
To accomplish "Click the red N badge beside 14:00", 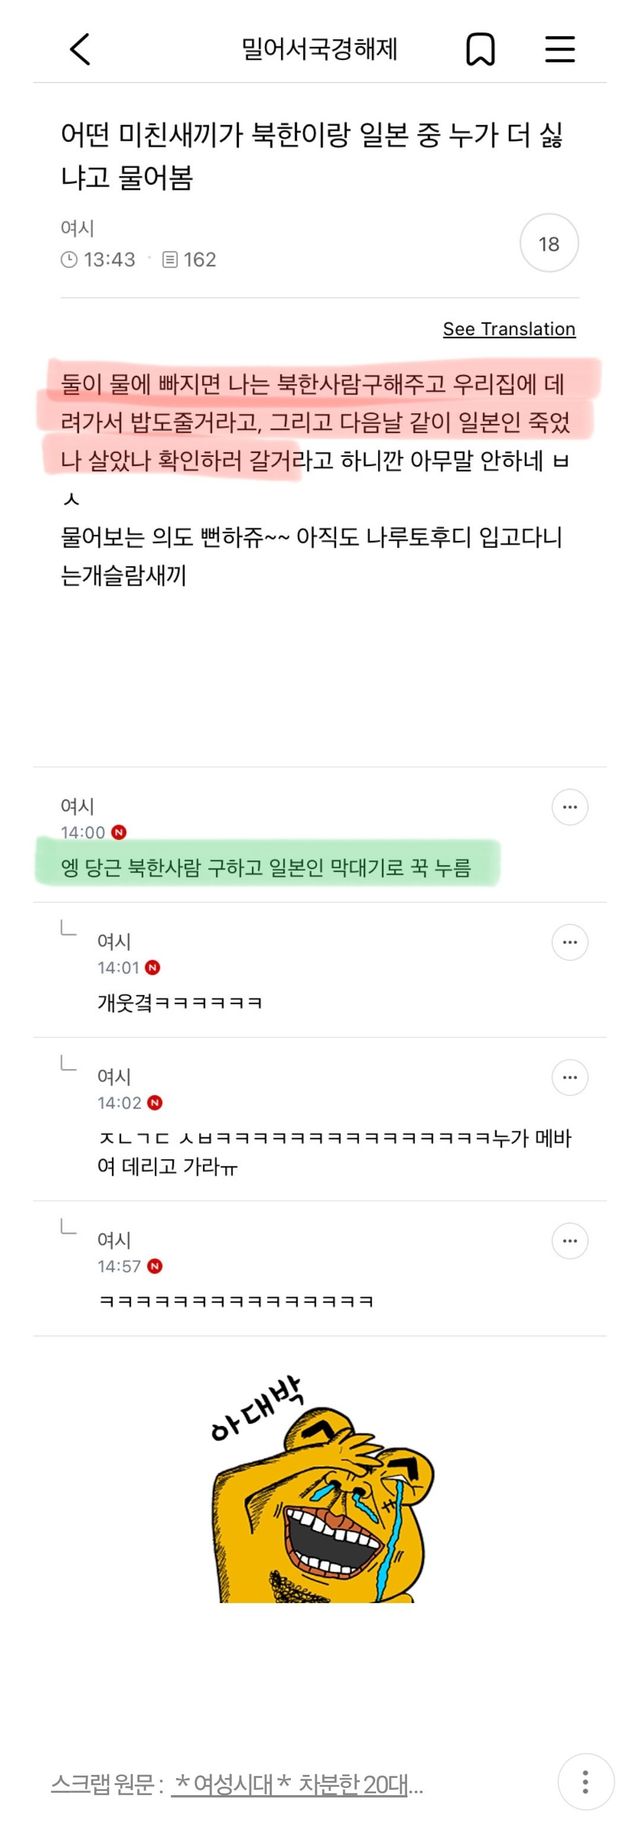I will coord(119,832).
